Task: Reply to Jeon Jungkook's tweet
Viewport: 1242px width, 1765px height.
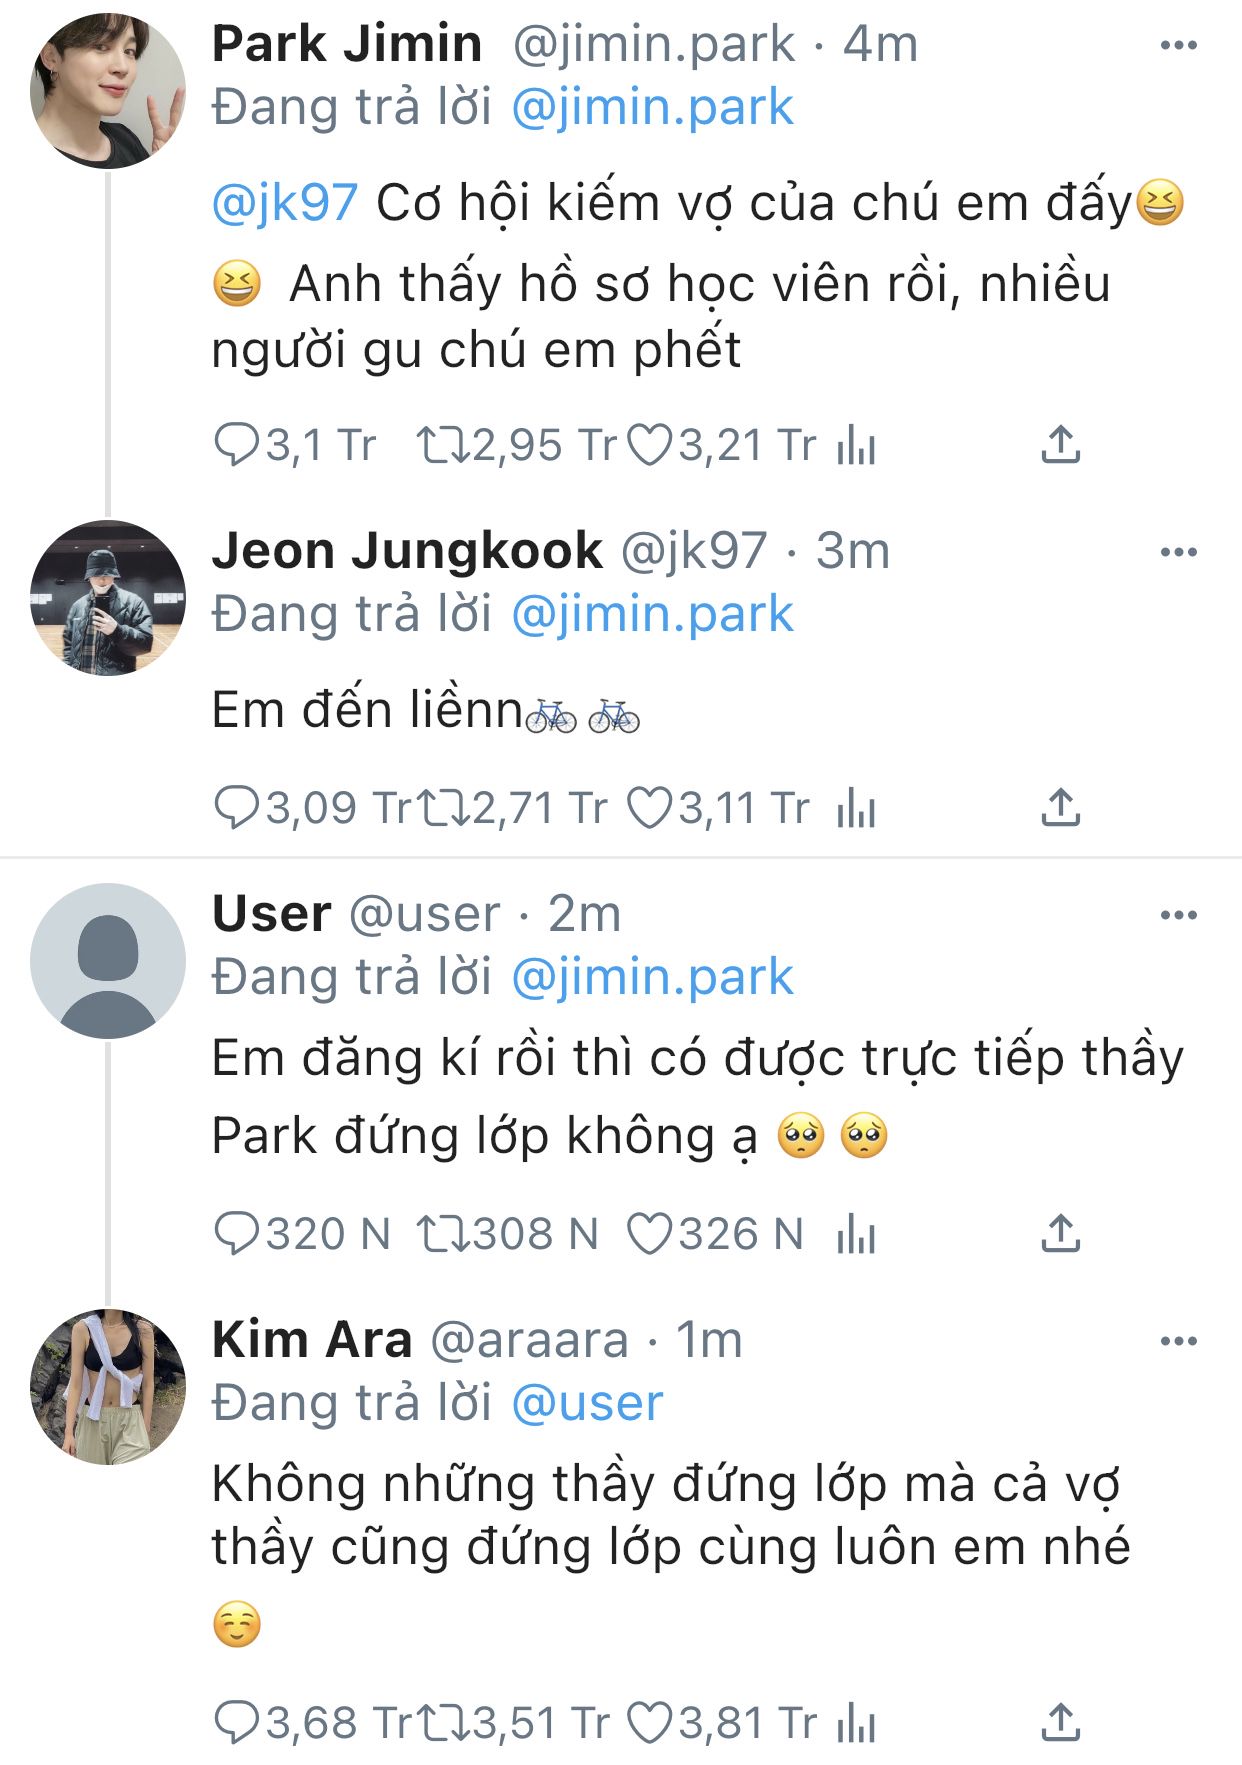Action: 237,808
